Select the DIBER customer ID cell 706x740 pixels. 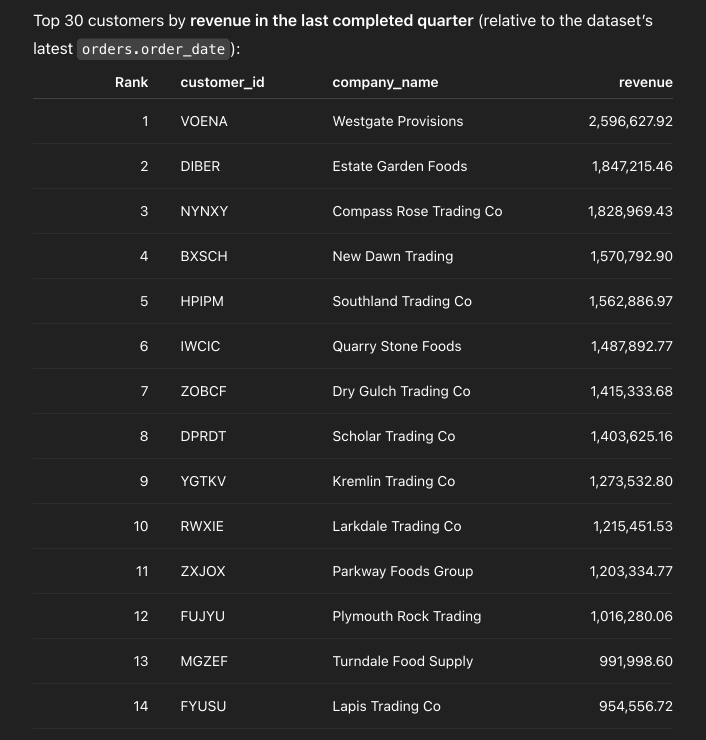(200, 166)
